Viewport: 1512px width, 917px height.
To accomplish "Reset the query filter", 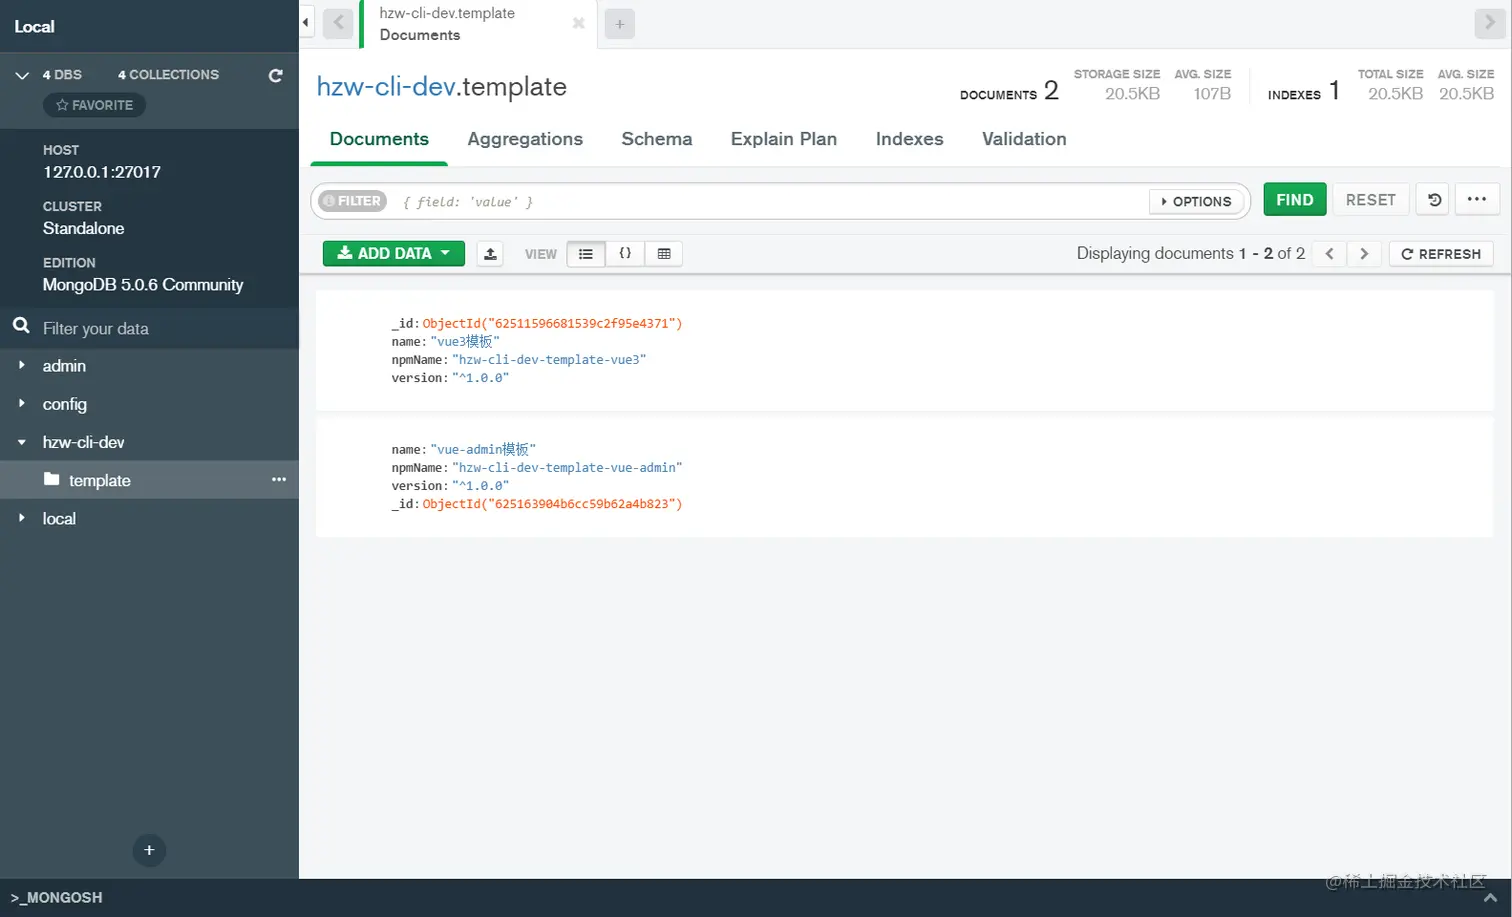I will click(x=1371, y=200).
